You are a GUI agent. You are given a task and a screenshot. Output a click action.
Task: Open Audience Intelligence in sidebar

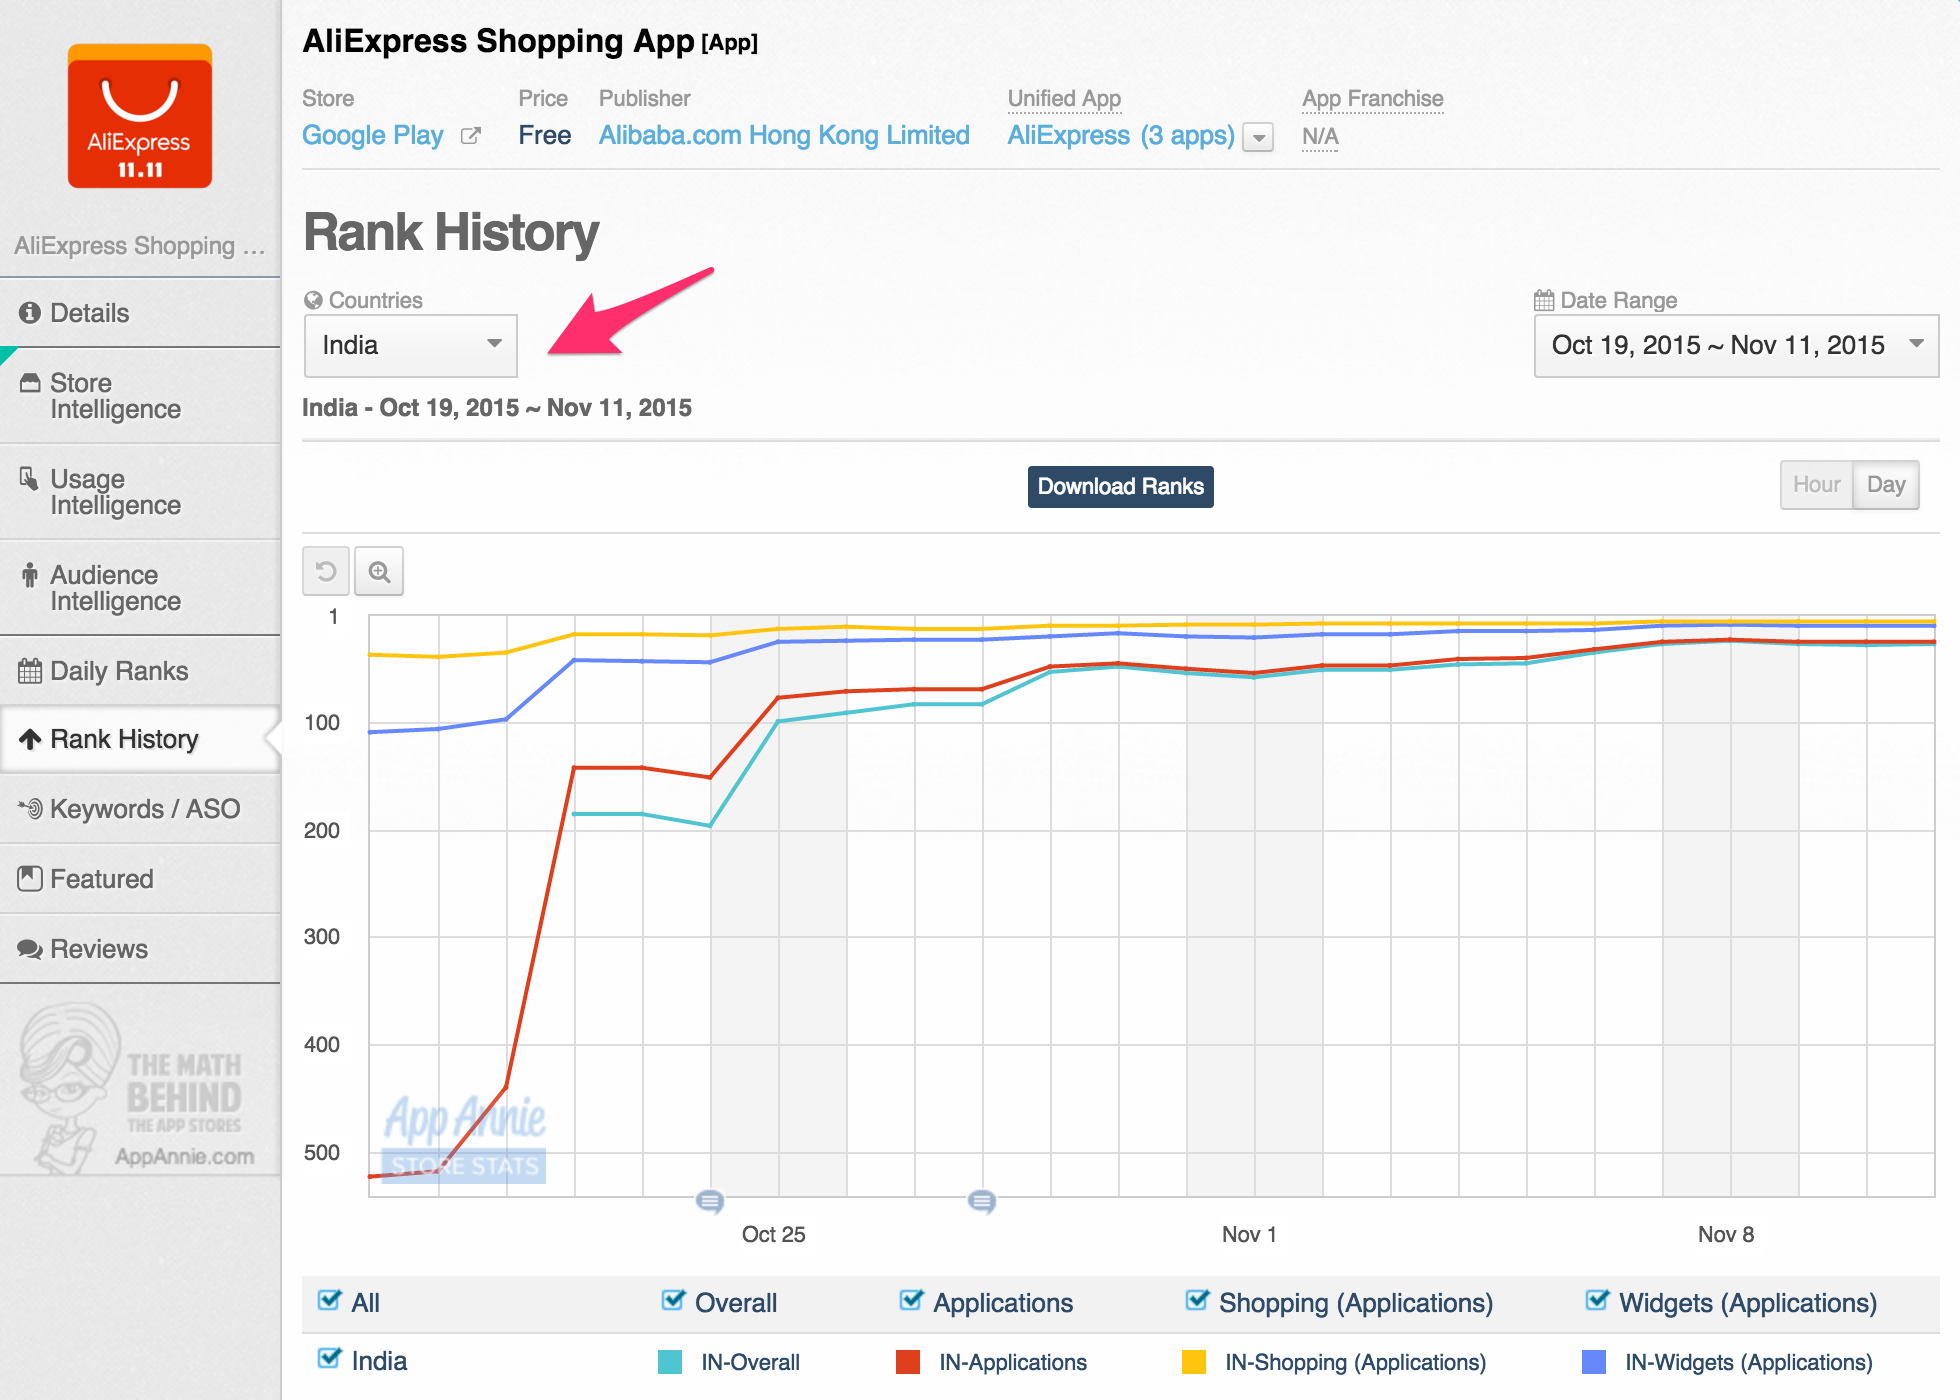140,588
